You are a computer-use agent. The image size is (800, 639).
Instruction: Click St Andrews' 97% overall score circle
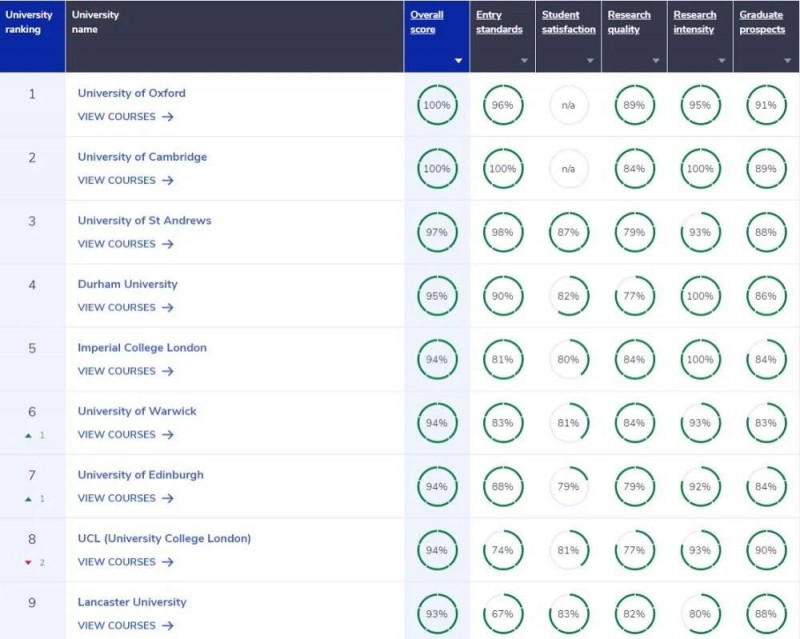point(437,232)
